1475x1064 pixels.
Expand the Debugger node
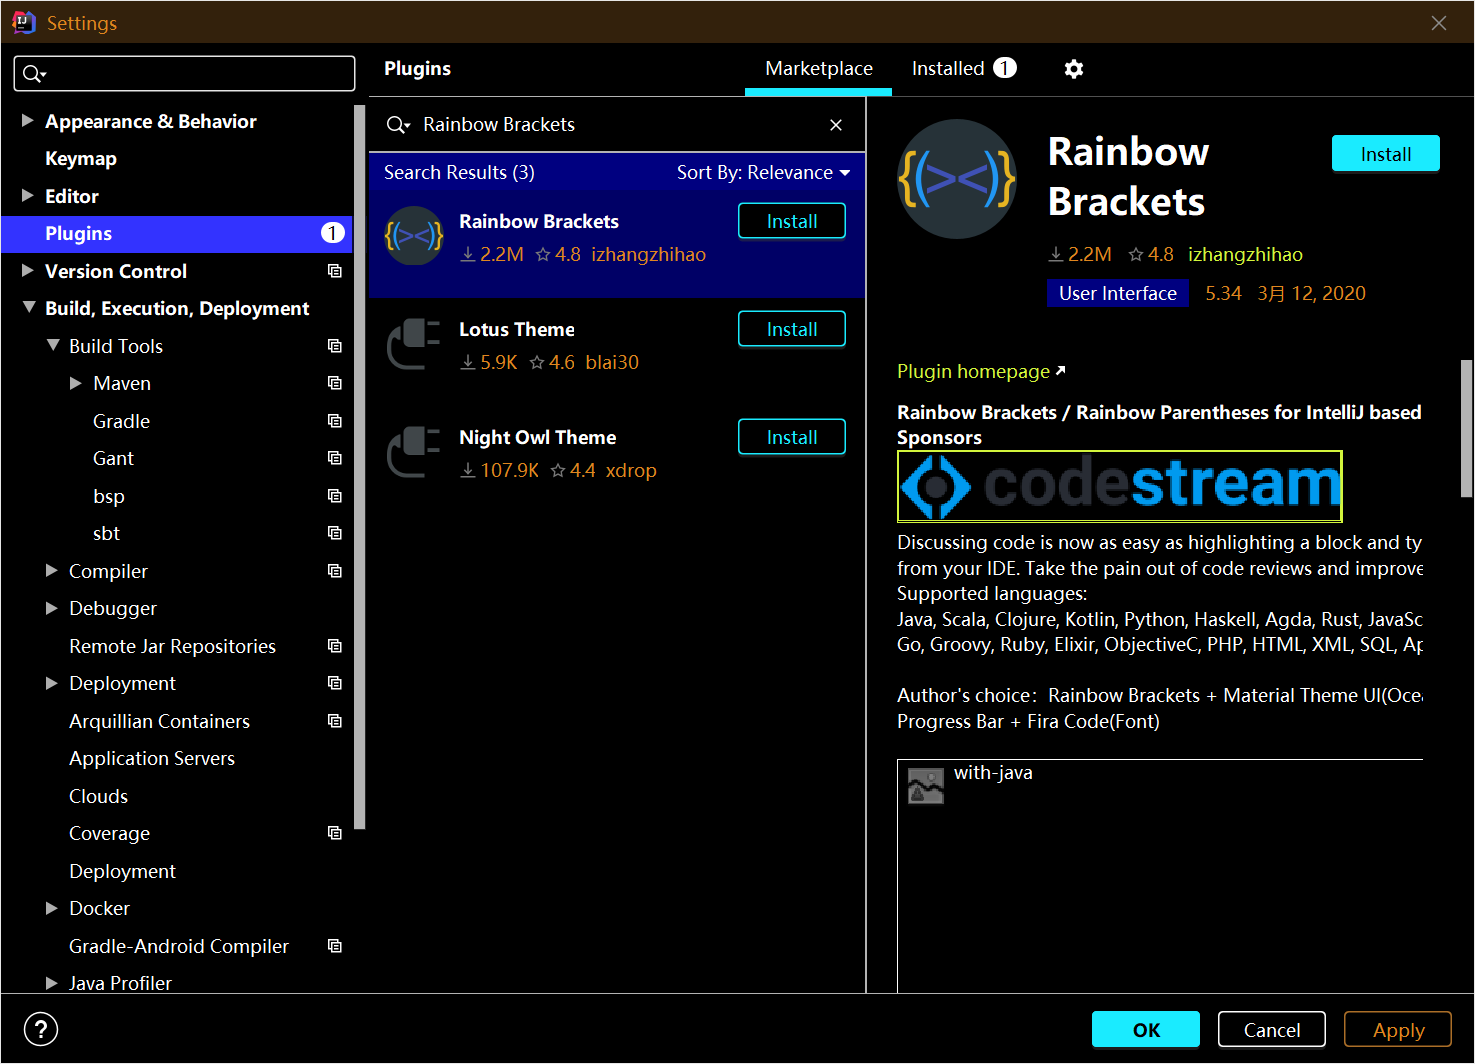(x=52, y=608)
